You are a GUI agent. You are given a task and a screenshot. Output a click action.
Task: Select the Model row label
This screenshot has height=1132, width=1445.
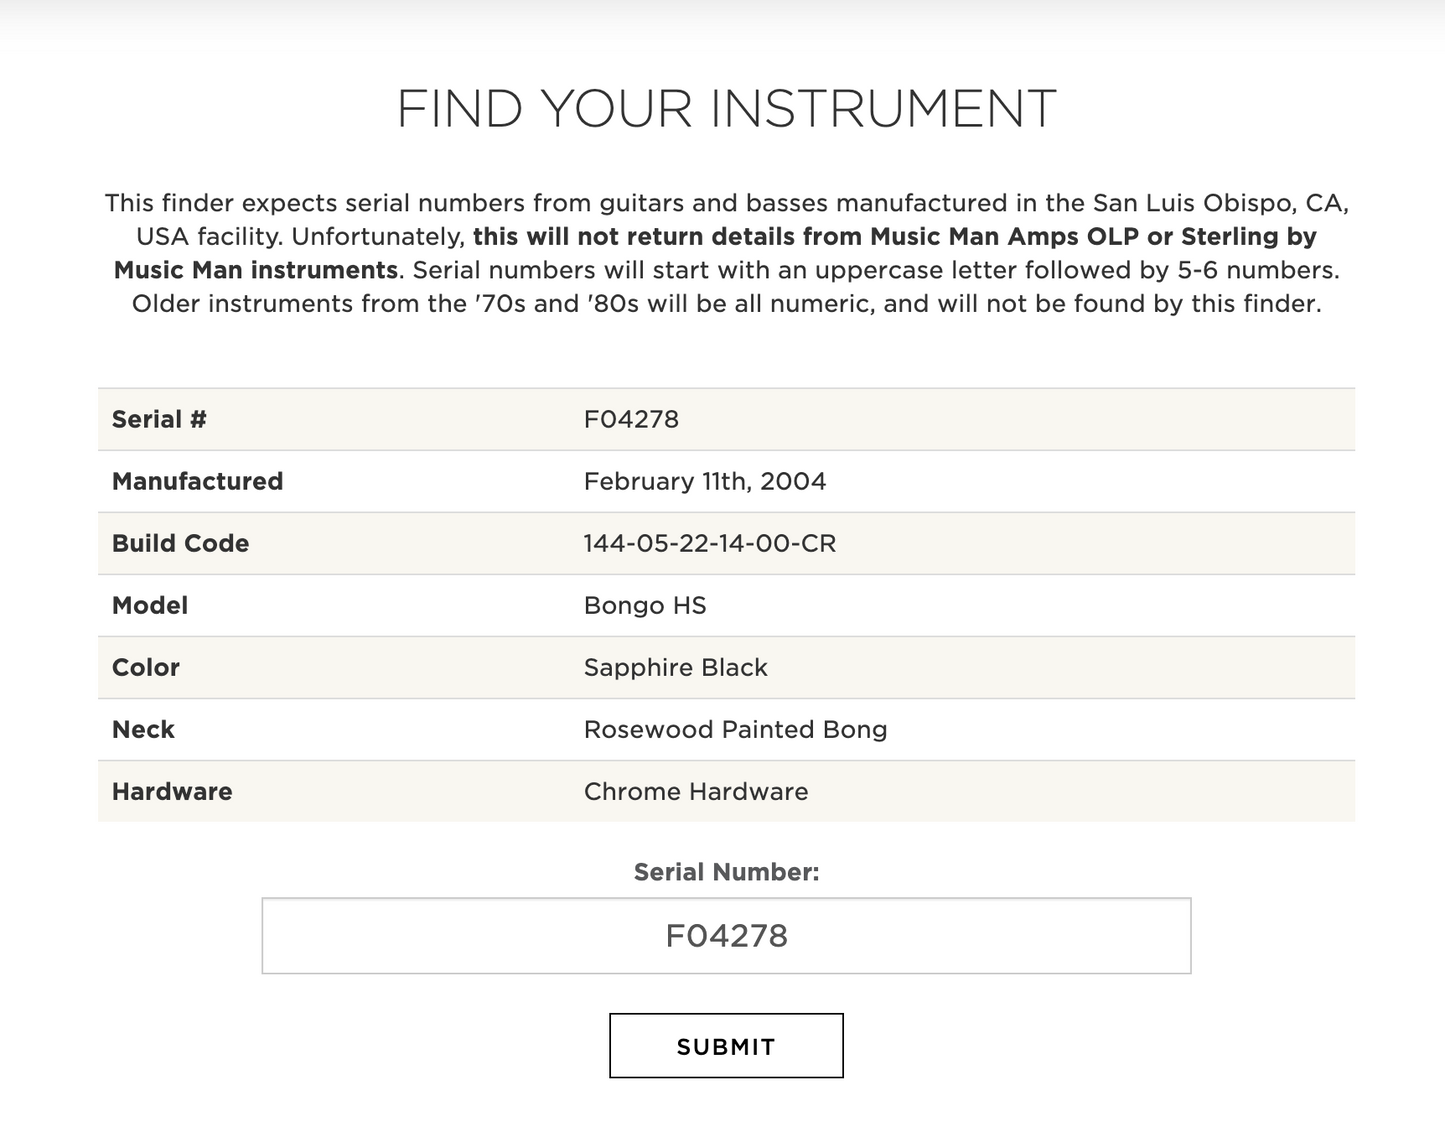coord(150,606)
